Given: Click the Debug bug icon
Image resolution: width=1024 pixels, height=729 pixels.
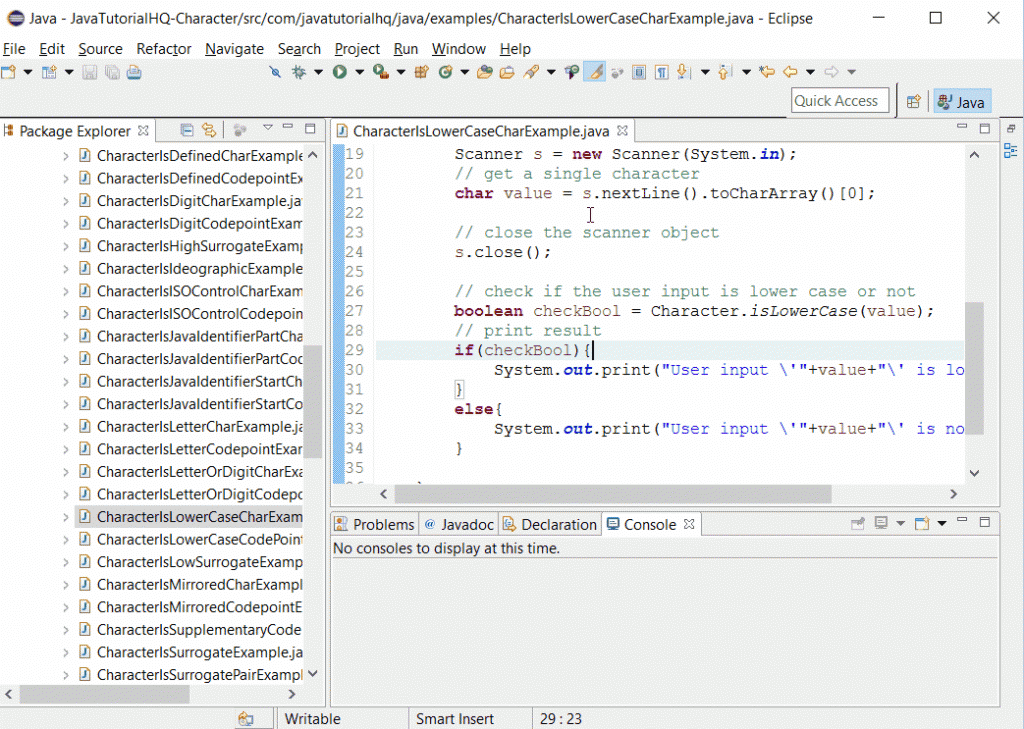Looking at the screenshot, I should tap(298, 72).
